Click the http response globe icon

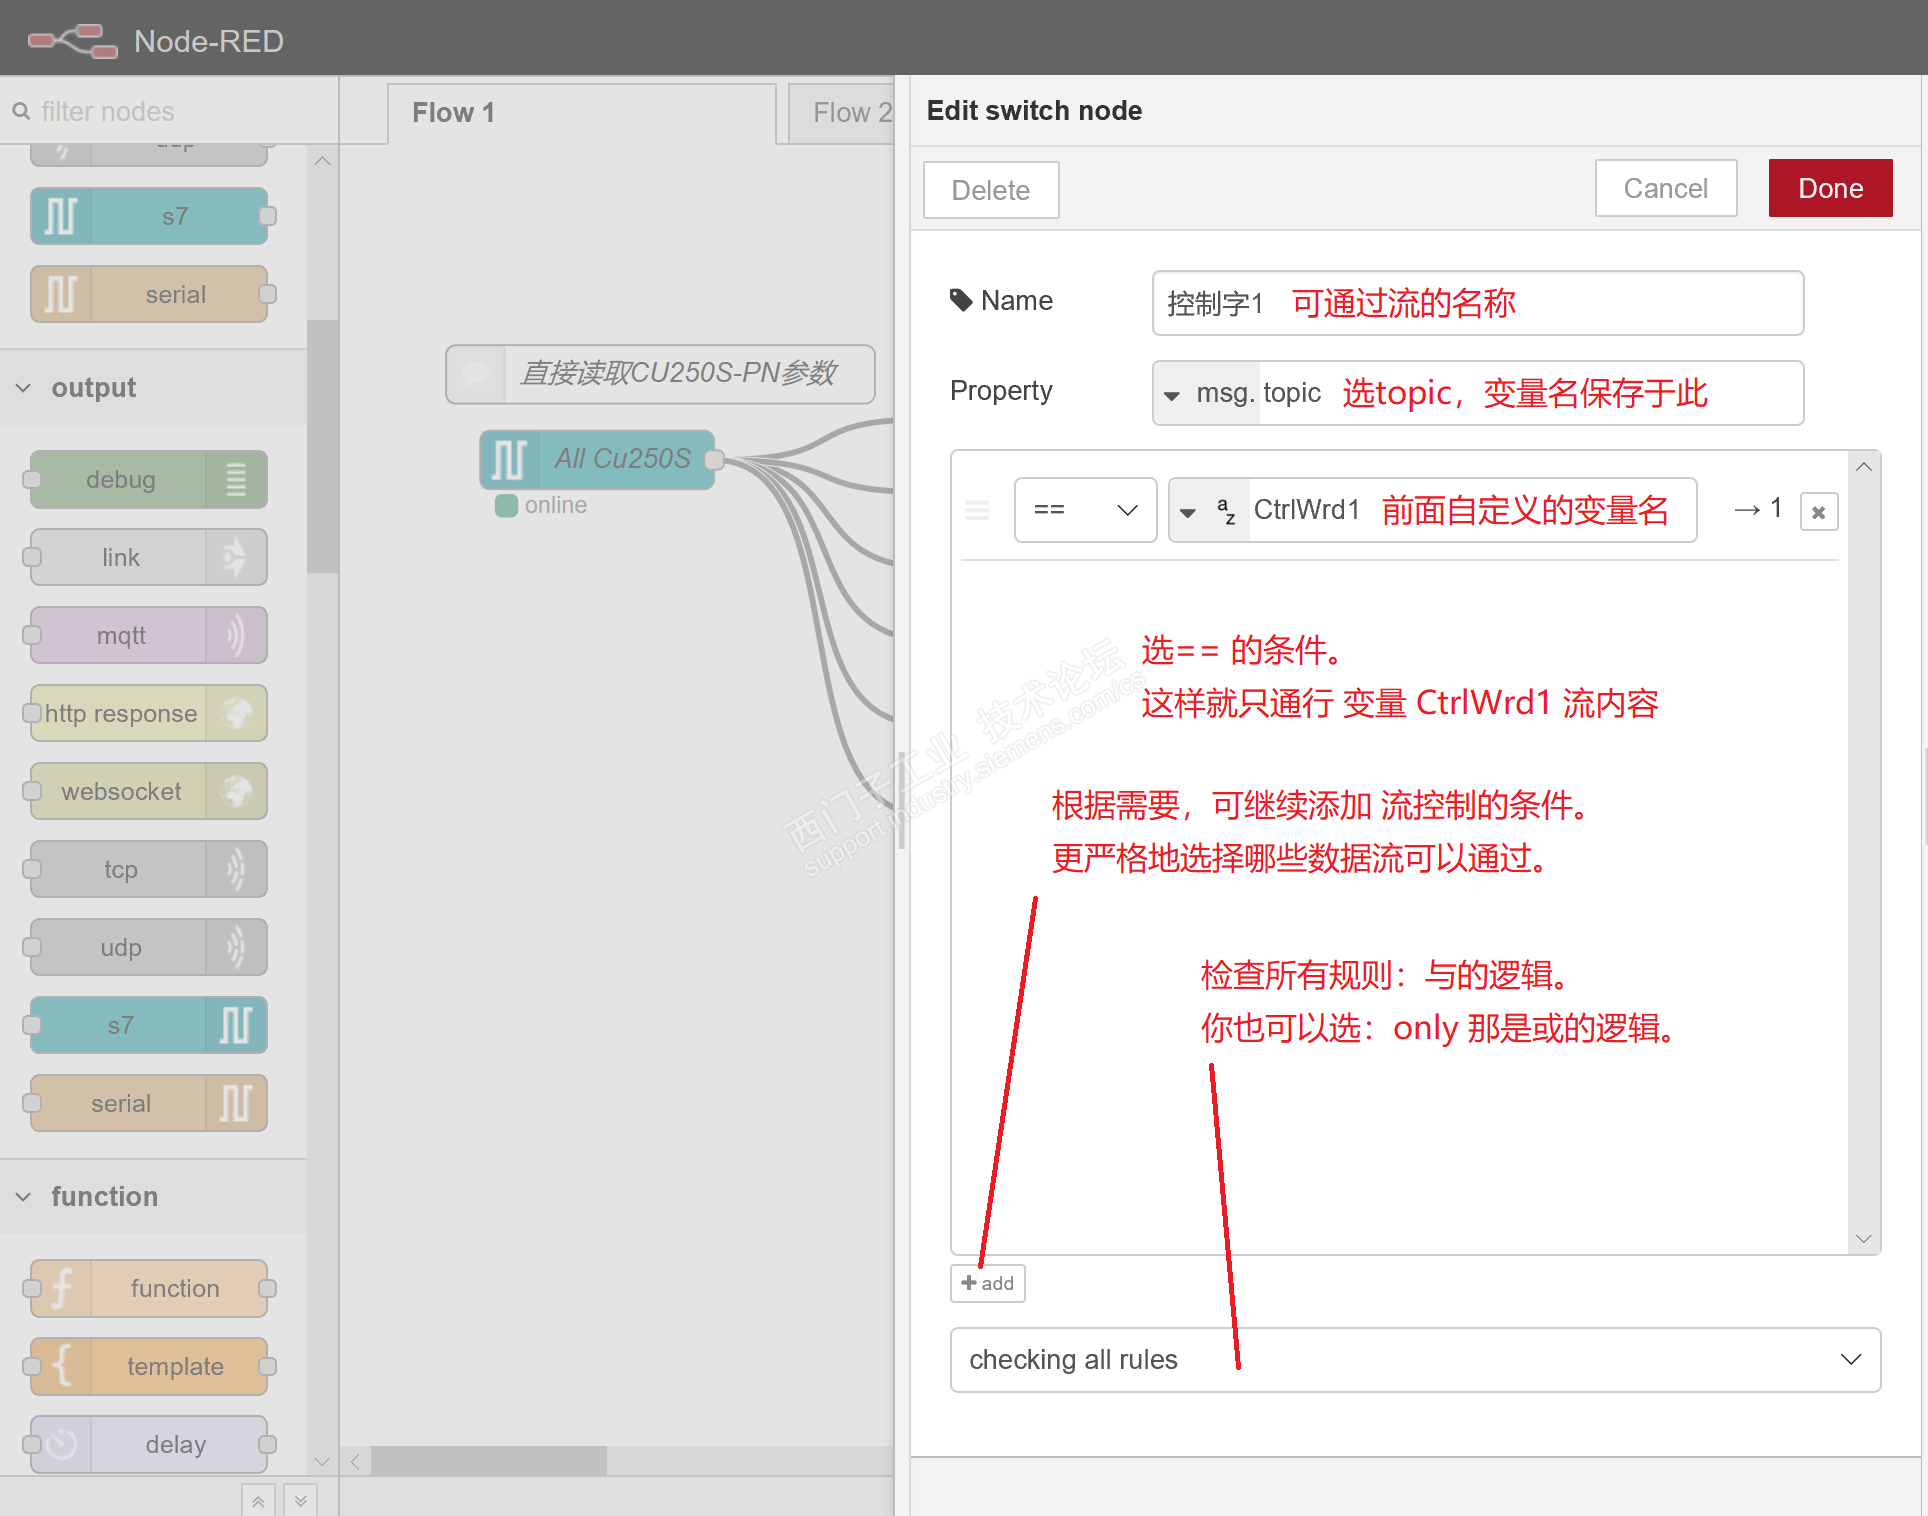pyautogui.click(x=236, y=713)
